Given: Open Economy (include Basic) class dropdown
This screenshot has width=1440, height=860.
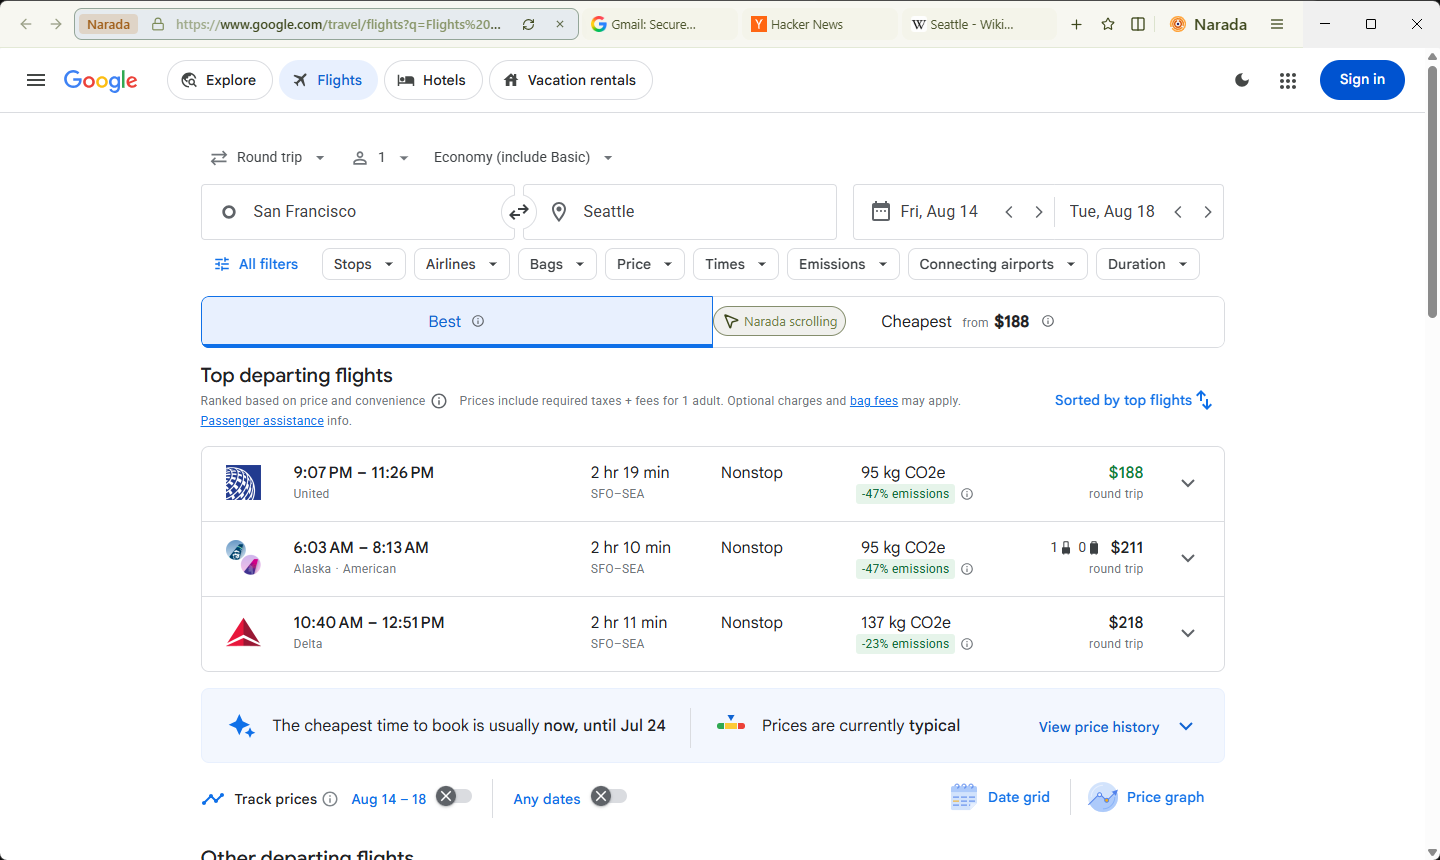Looking at the screenshot, I should point(523,157).
